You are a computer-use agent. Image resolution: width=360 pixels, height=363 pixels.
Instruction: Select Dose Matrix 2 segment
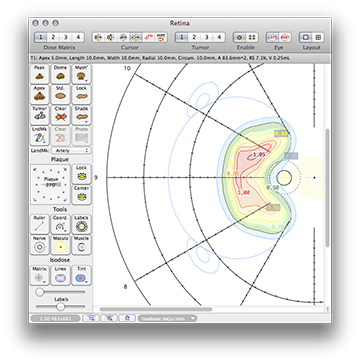(53, 37)
